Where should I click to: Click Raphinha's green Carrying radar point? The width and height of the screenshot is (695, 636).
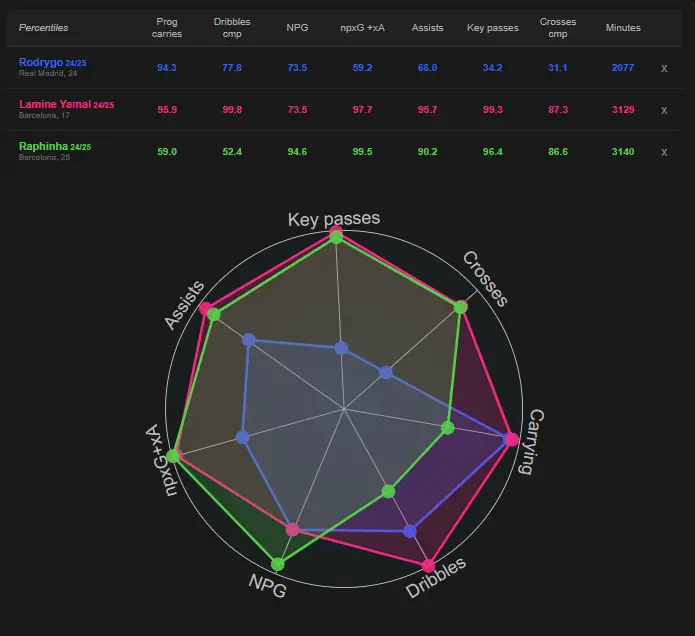click(448, 428)
